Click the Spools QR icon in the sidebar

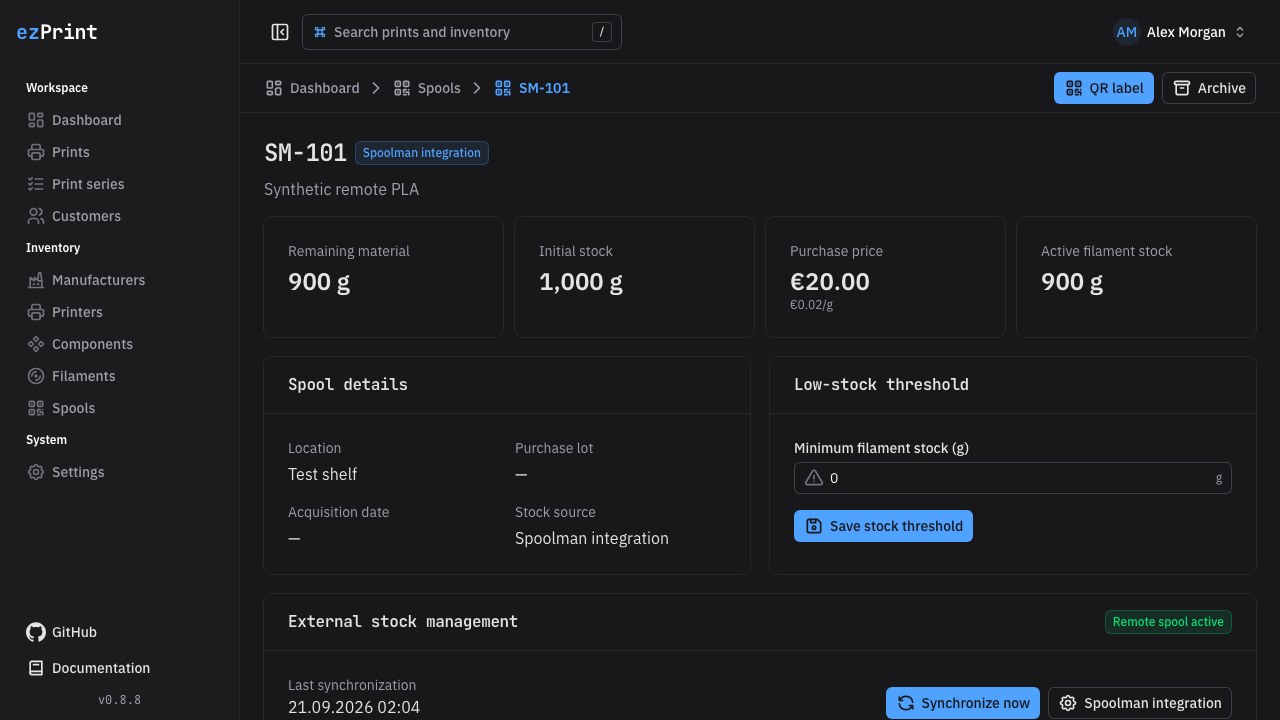tap(36, 408)
